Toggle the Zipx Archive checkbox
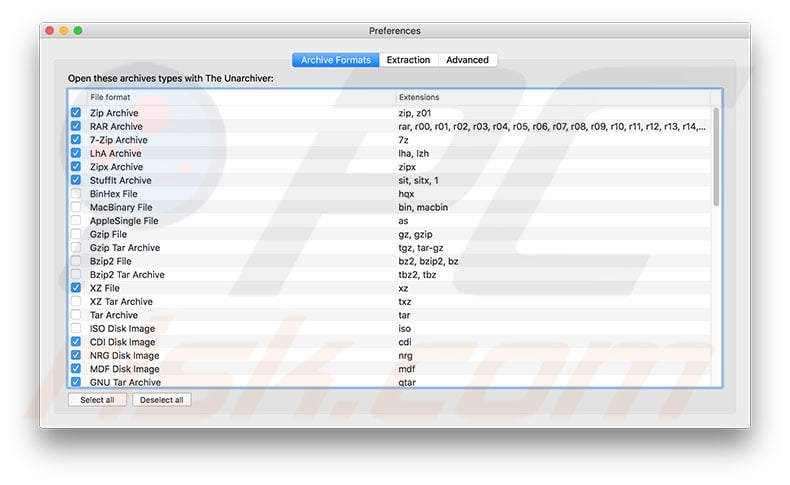The width and height of the screenshot is (790, 485). [x=76, y=166]
